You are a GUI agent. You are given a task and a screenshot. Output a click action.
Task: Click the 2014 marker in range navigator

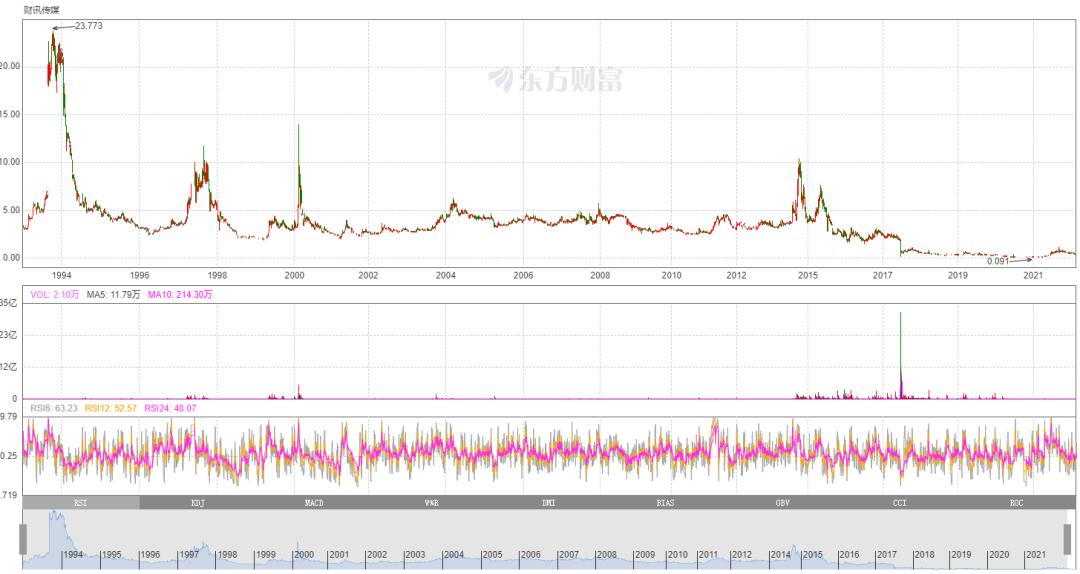pos(780,554)
